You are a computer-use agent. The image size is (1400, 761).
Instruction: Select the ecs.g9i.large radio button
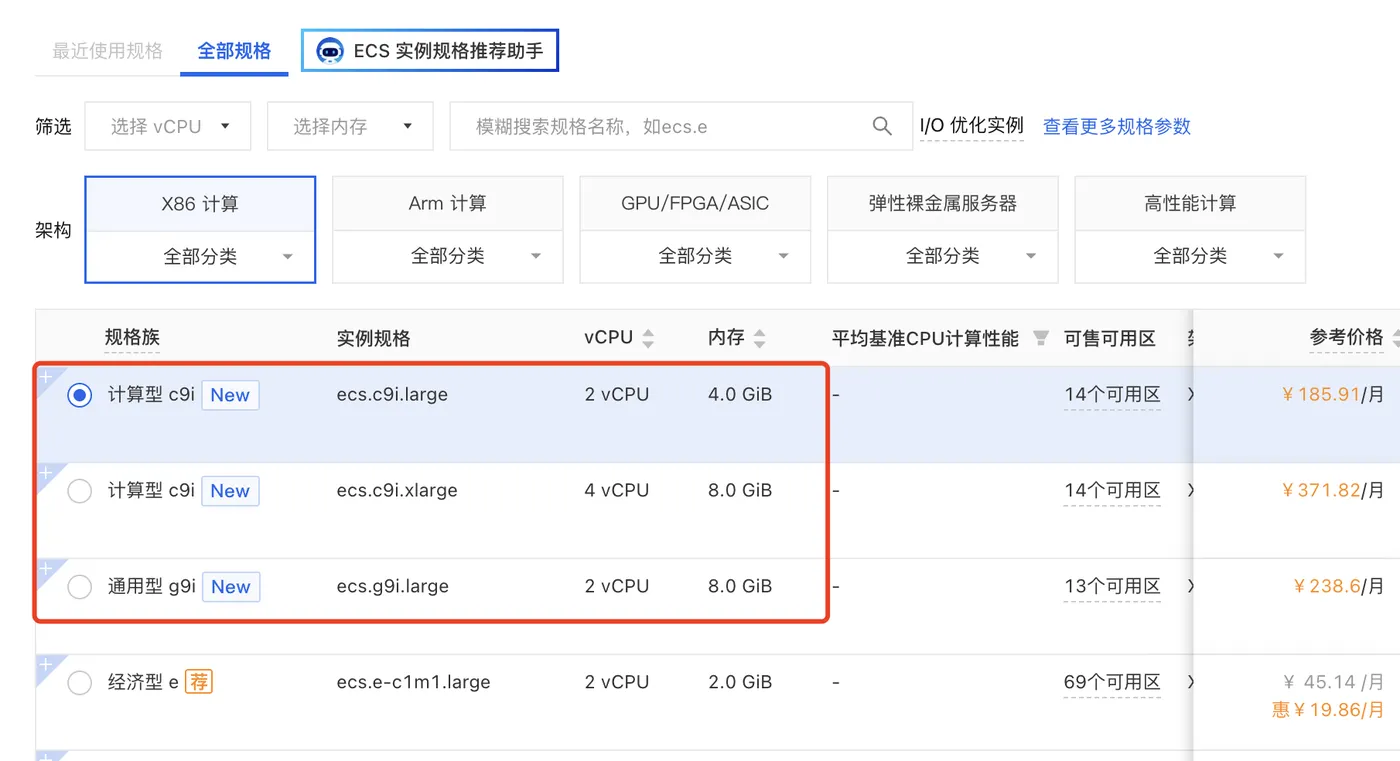79,587
